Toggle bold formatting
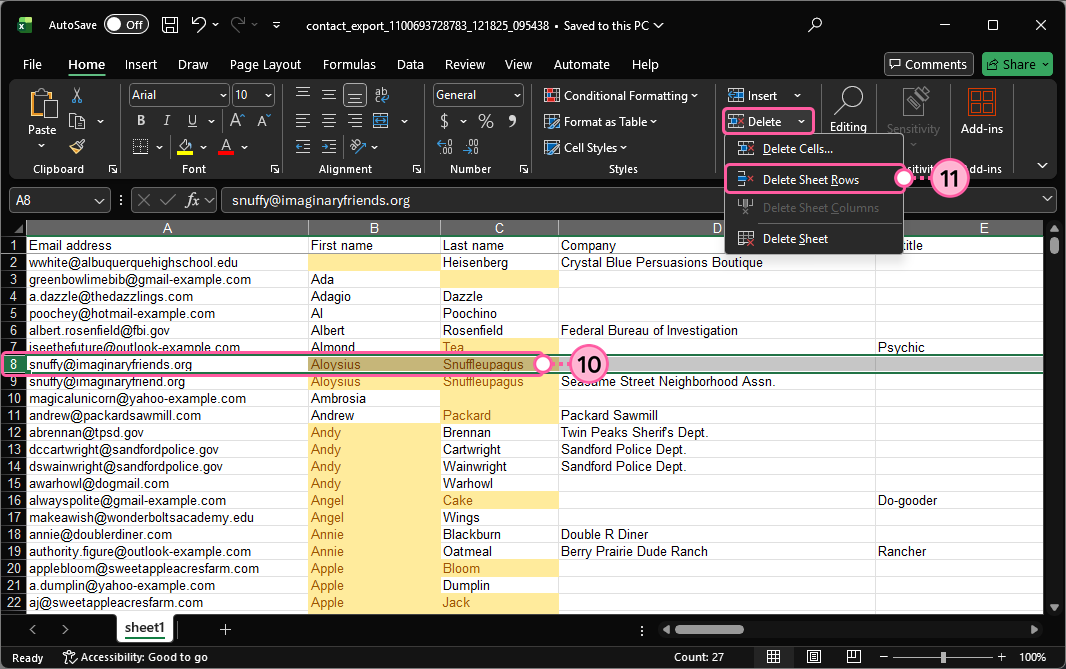This screenshot has width=1066, height=669. [141, 121]
